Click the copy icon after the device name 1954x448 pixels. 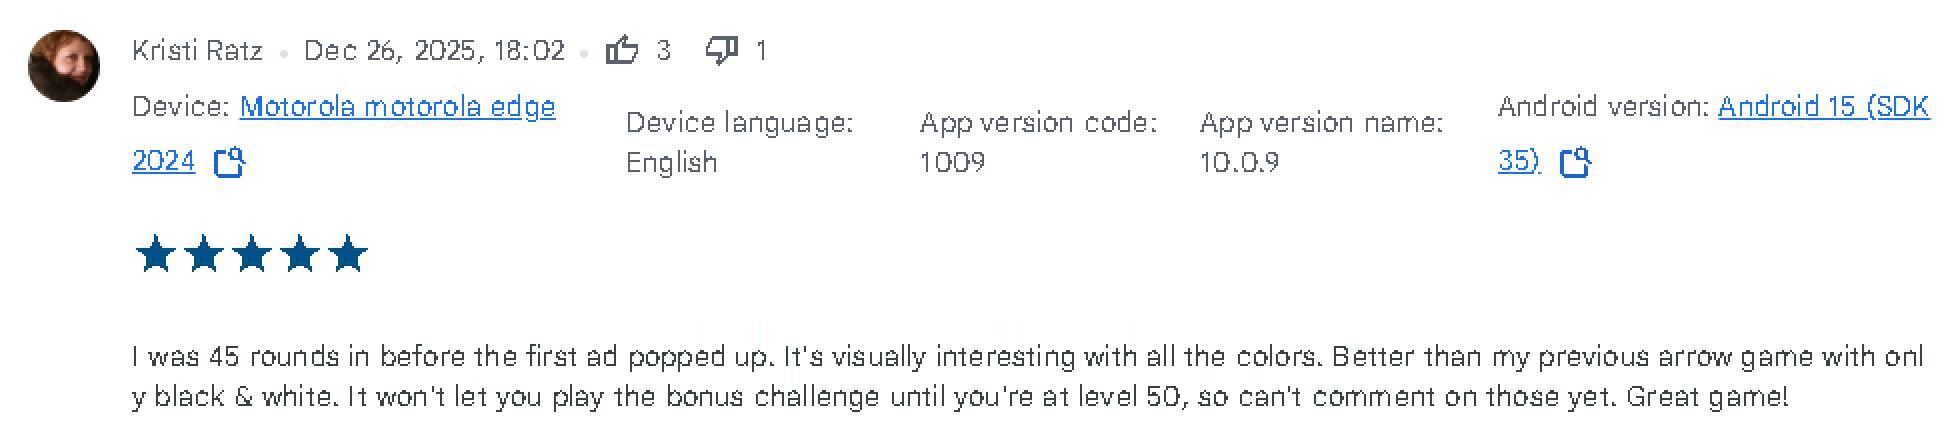point(229,162)
